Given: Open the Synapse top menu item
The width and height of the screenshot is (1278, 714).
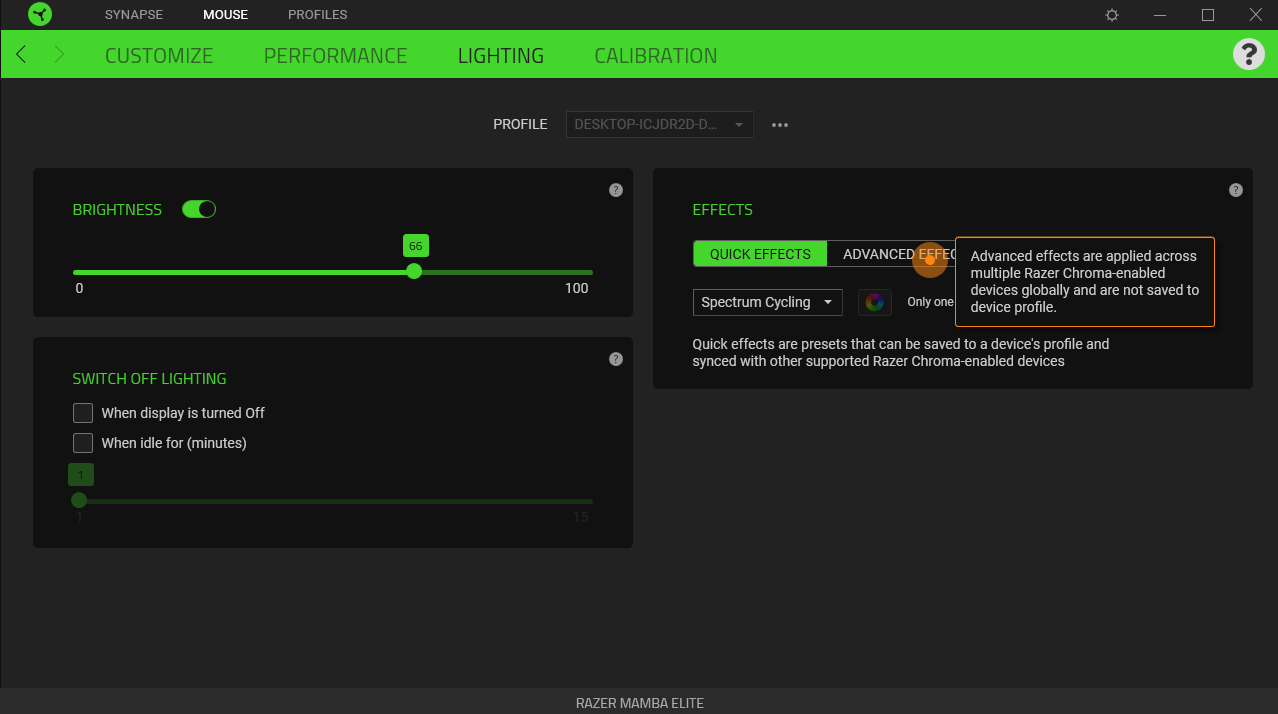Looking at the screenshot, I should coord(134,15).
